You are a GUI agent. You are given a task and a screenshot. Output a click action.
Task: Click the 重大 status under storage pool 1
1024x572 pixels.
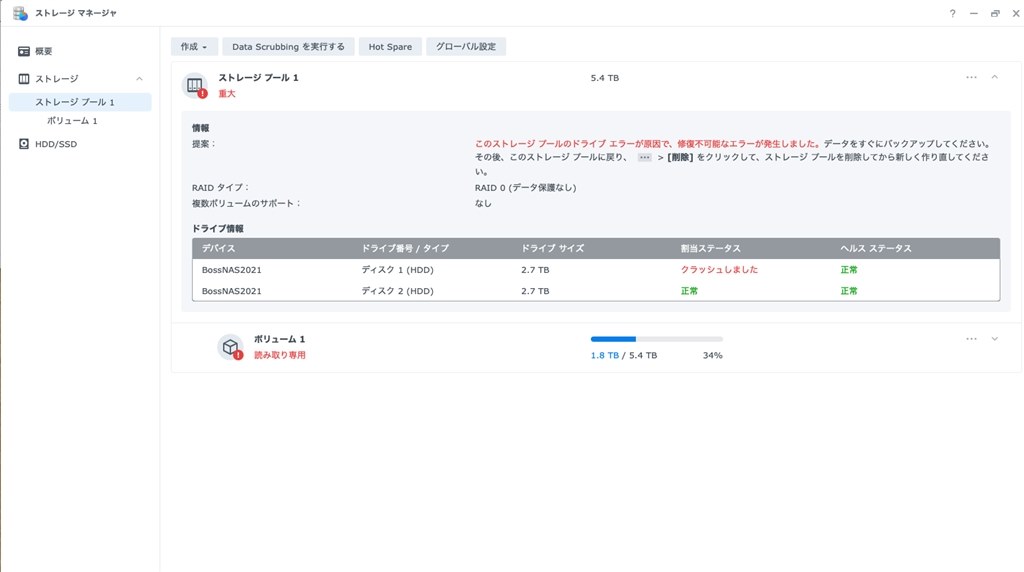tap(227, 93)
